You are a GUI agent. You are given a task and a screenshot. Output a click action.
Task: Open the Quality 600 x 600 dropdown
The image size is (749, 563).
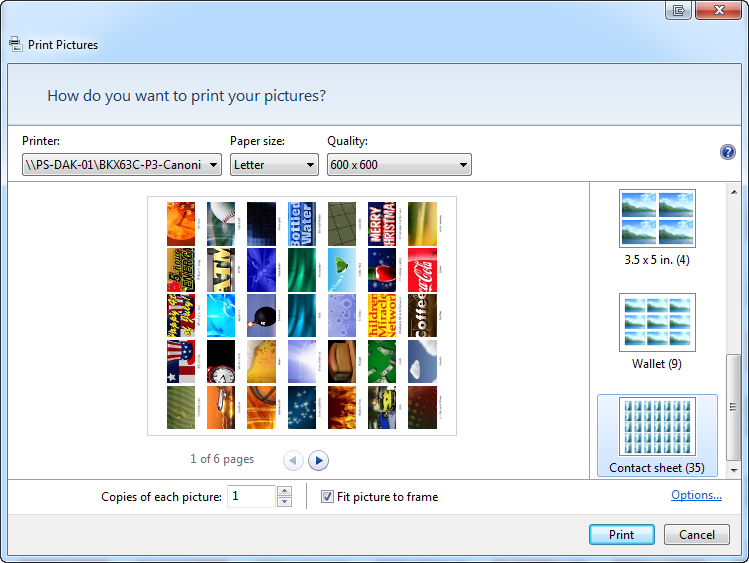tap(399, 165)
